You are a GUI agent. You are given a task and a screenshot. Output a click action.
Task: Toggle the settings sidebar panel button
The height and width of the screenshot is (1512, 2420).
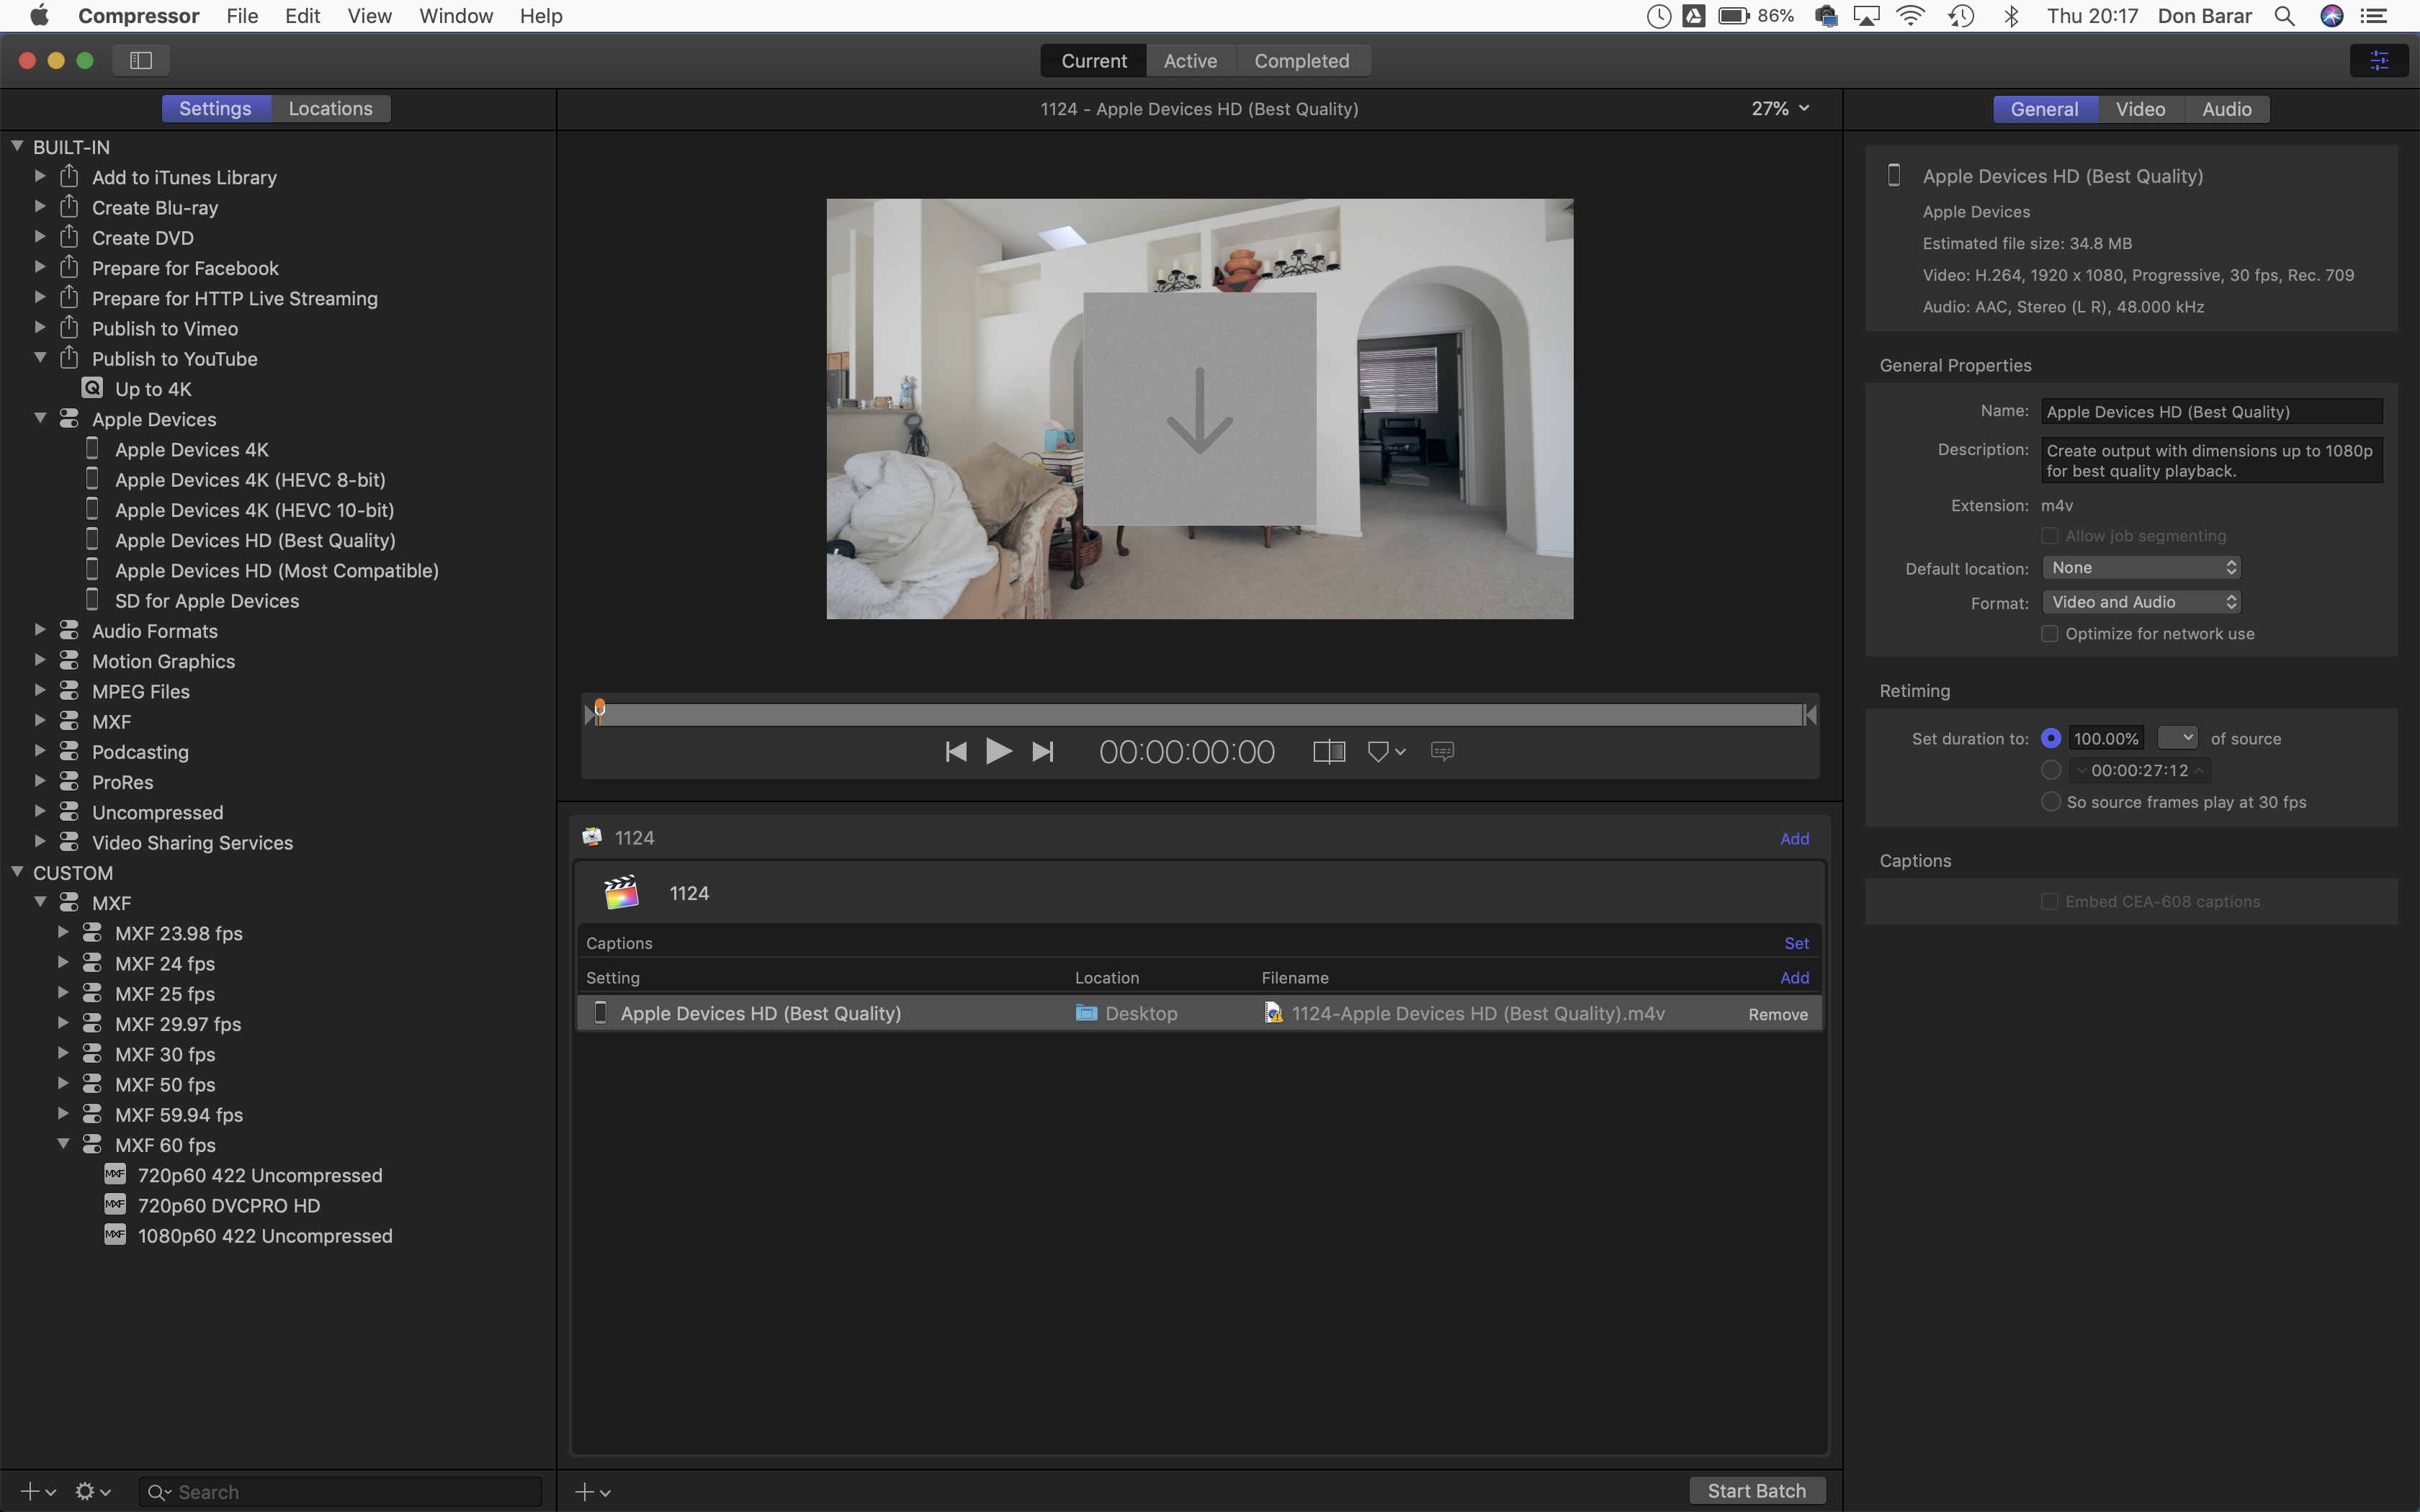click(x=141, y=60)
